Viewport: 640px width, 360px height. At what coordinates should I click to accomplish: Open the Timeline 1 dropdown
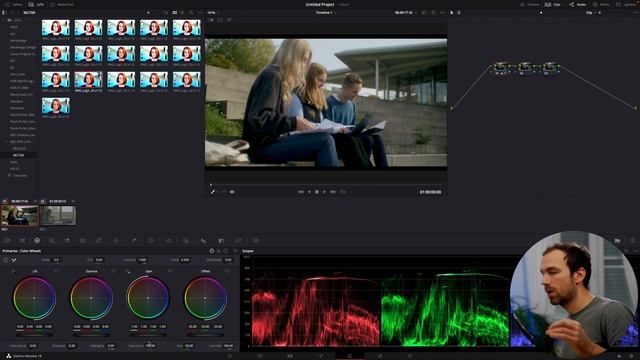325,13
